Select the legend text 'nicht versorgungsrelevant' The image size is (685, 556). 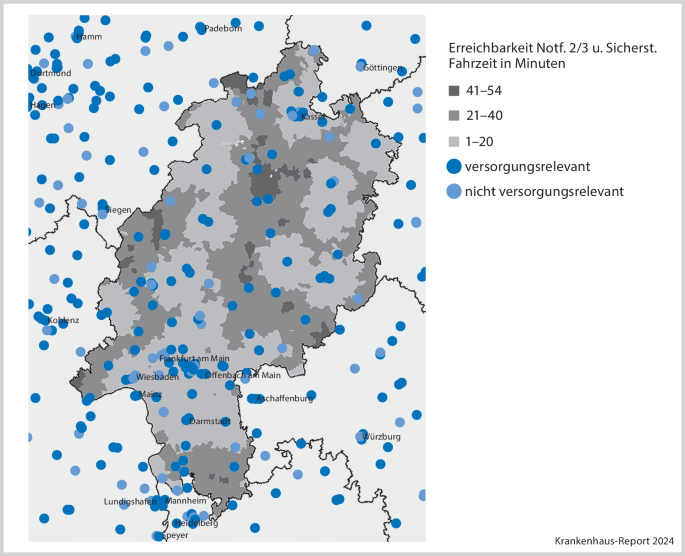[544, 192]
